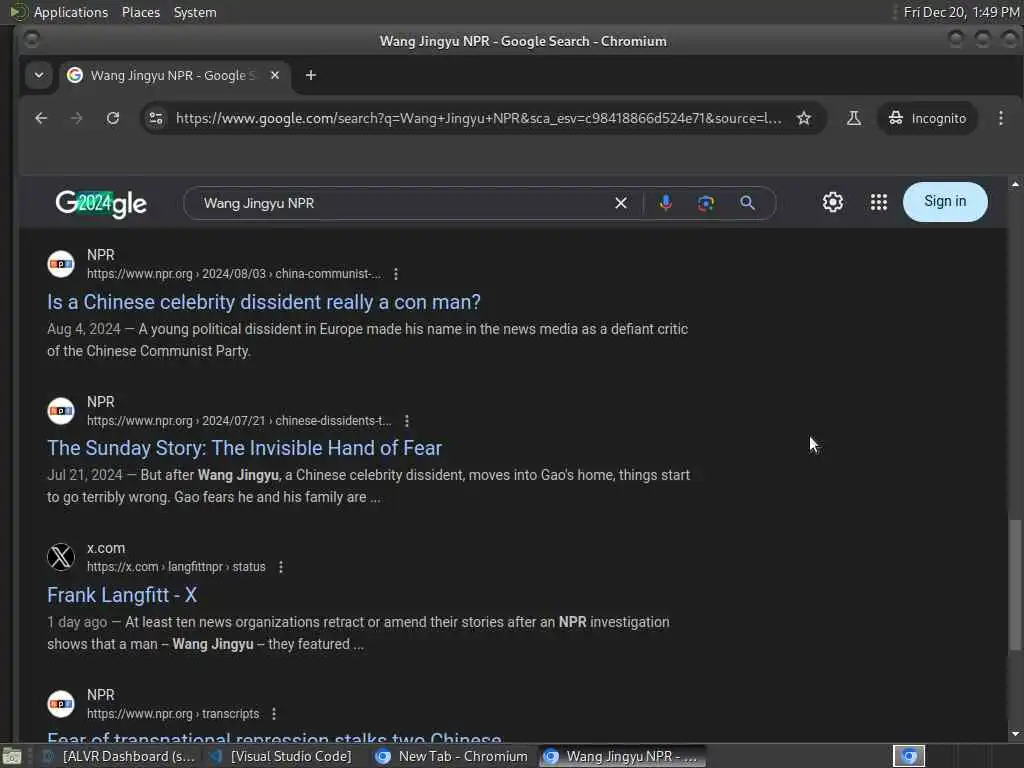Switch to Visual Studio Code in taskbar
The image size is (1024, 768).
281,756
